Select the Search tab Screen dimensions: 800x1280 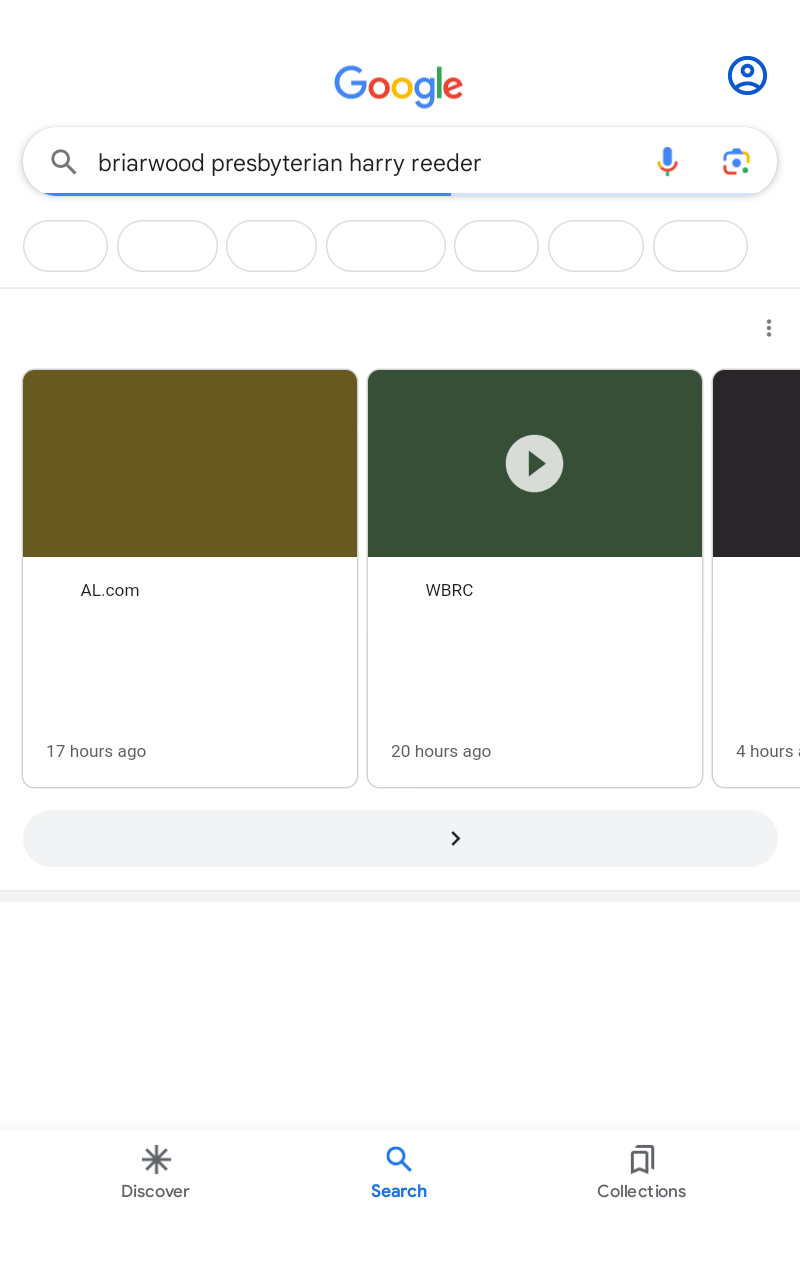399,1173
